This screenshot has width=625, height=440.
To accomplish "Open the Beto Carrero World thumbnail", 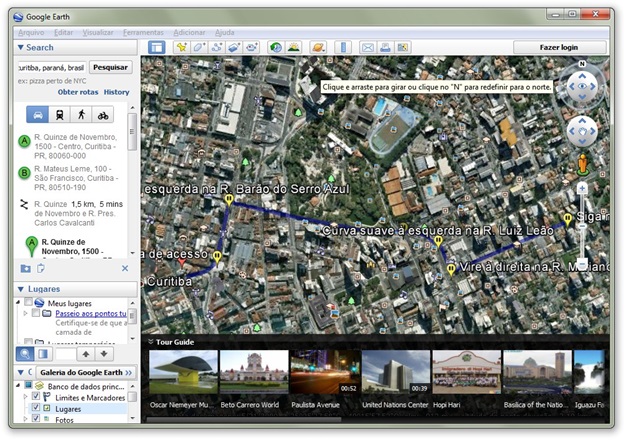I will click(x=254, y=372).
